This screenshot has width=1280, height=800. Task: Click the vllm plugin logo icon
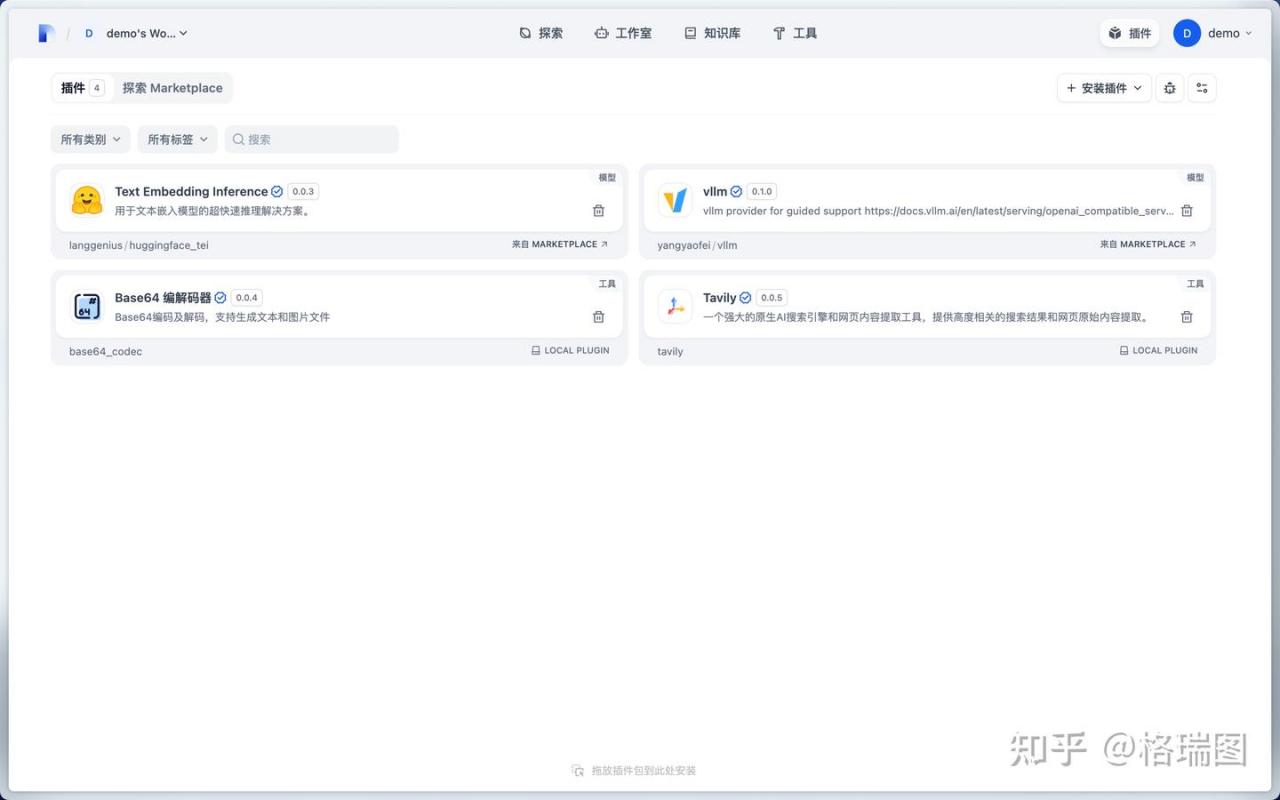click(675, 200)
